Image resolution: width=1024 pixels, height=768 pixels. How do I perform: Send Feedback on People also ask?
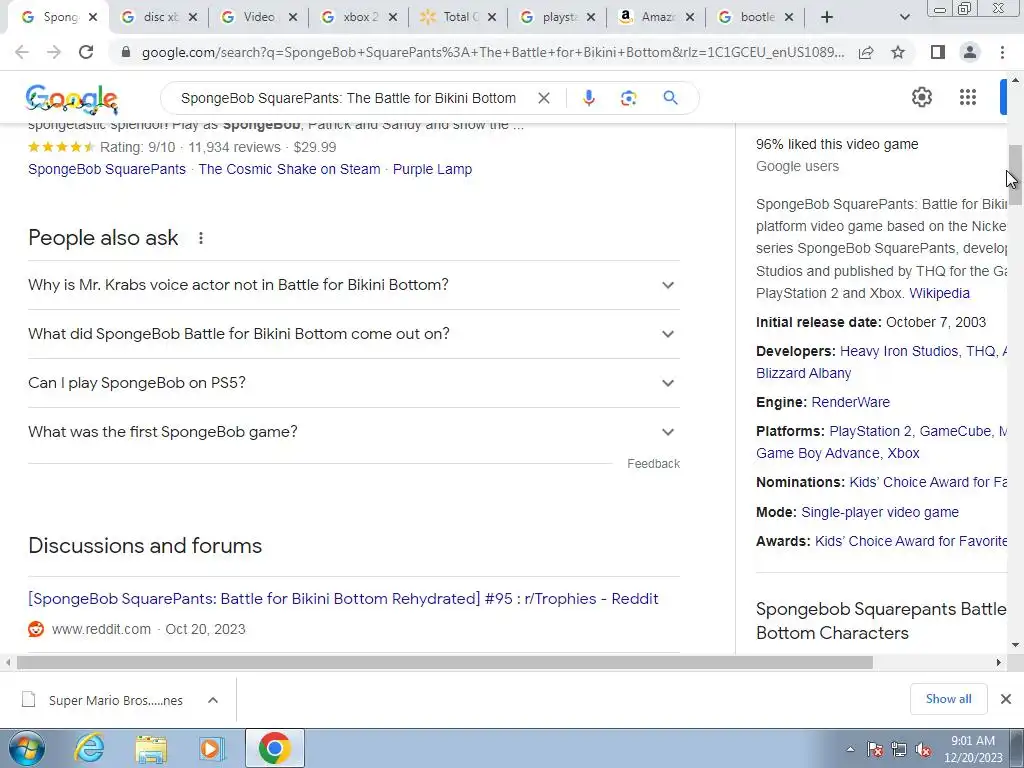point(653,464)
